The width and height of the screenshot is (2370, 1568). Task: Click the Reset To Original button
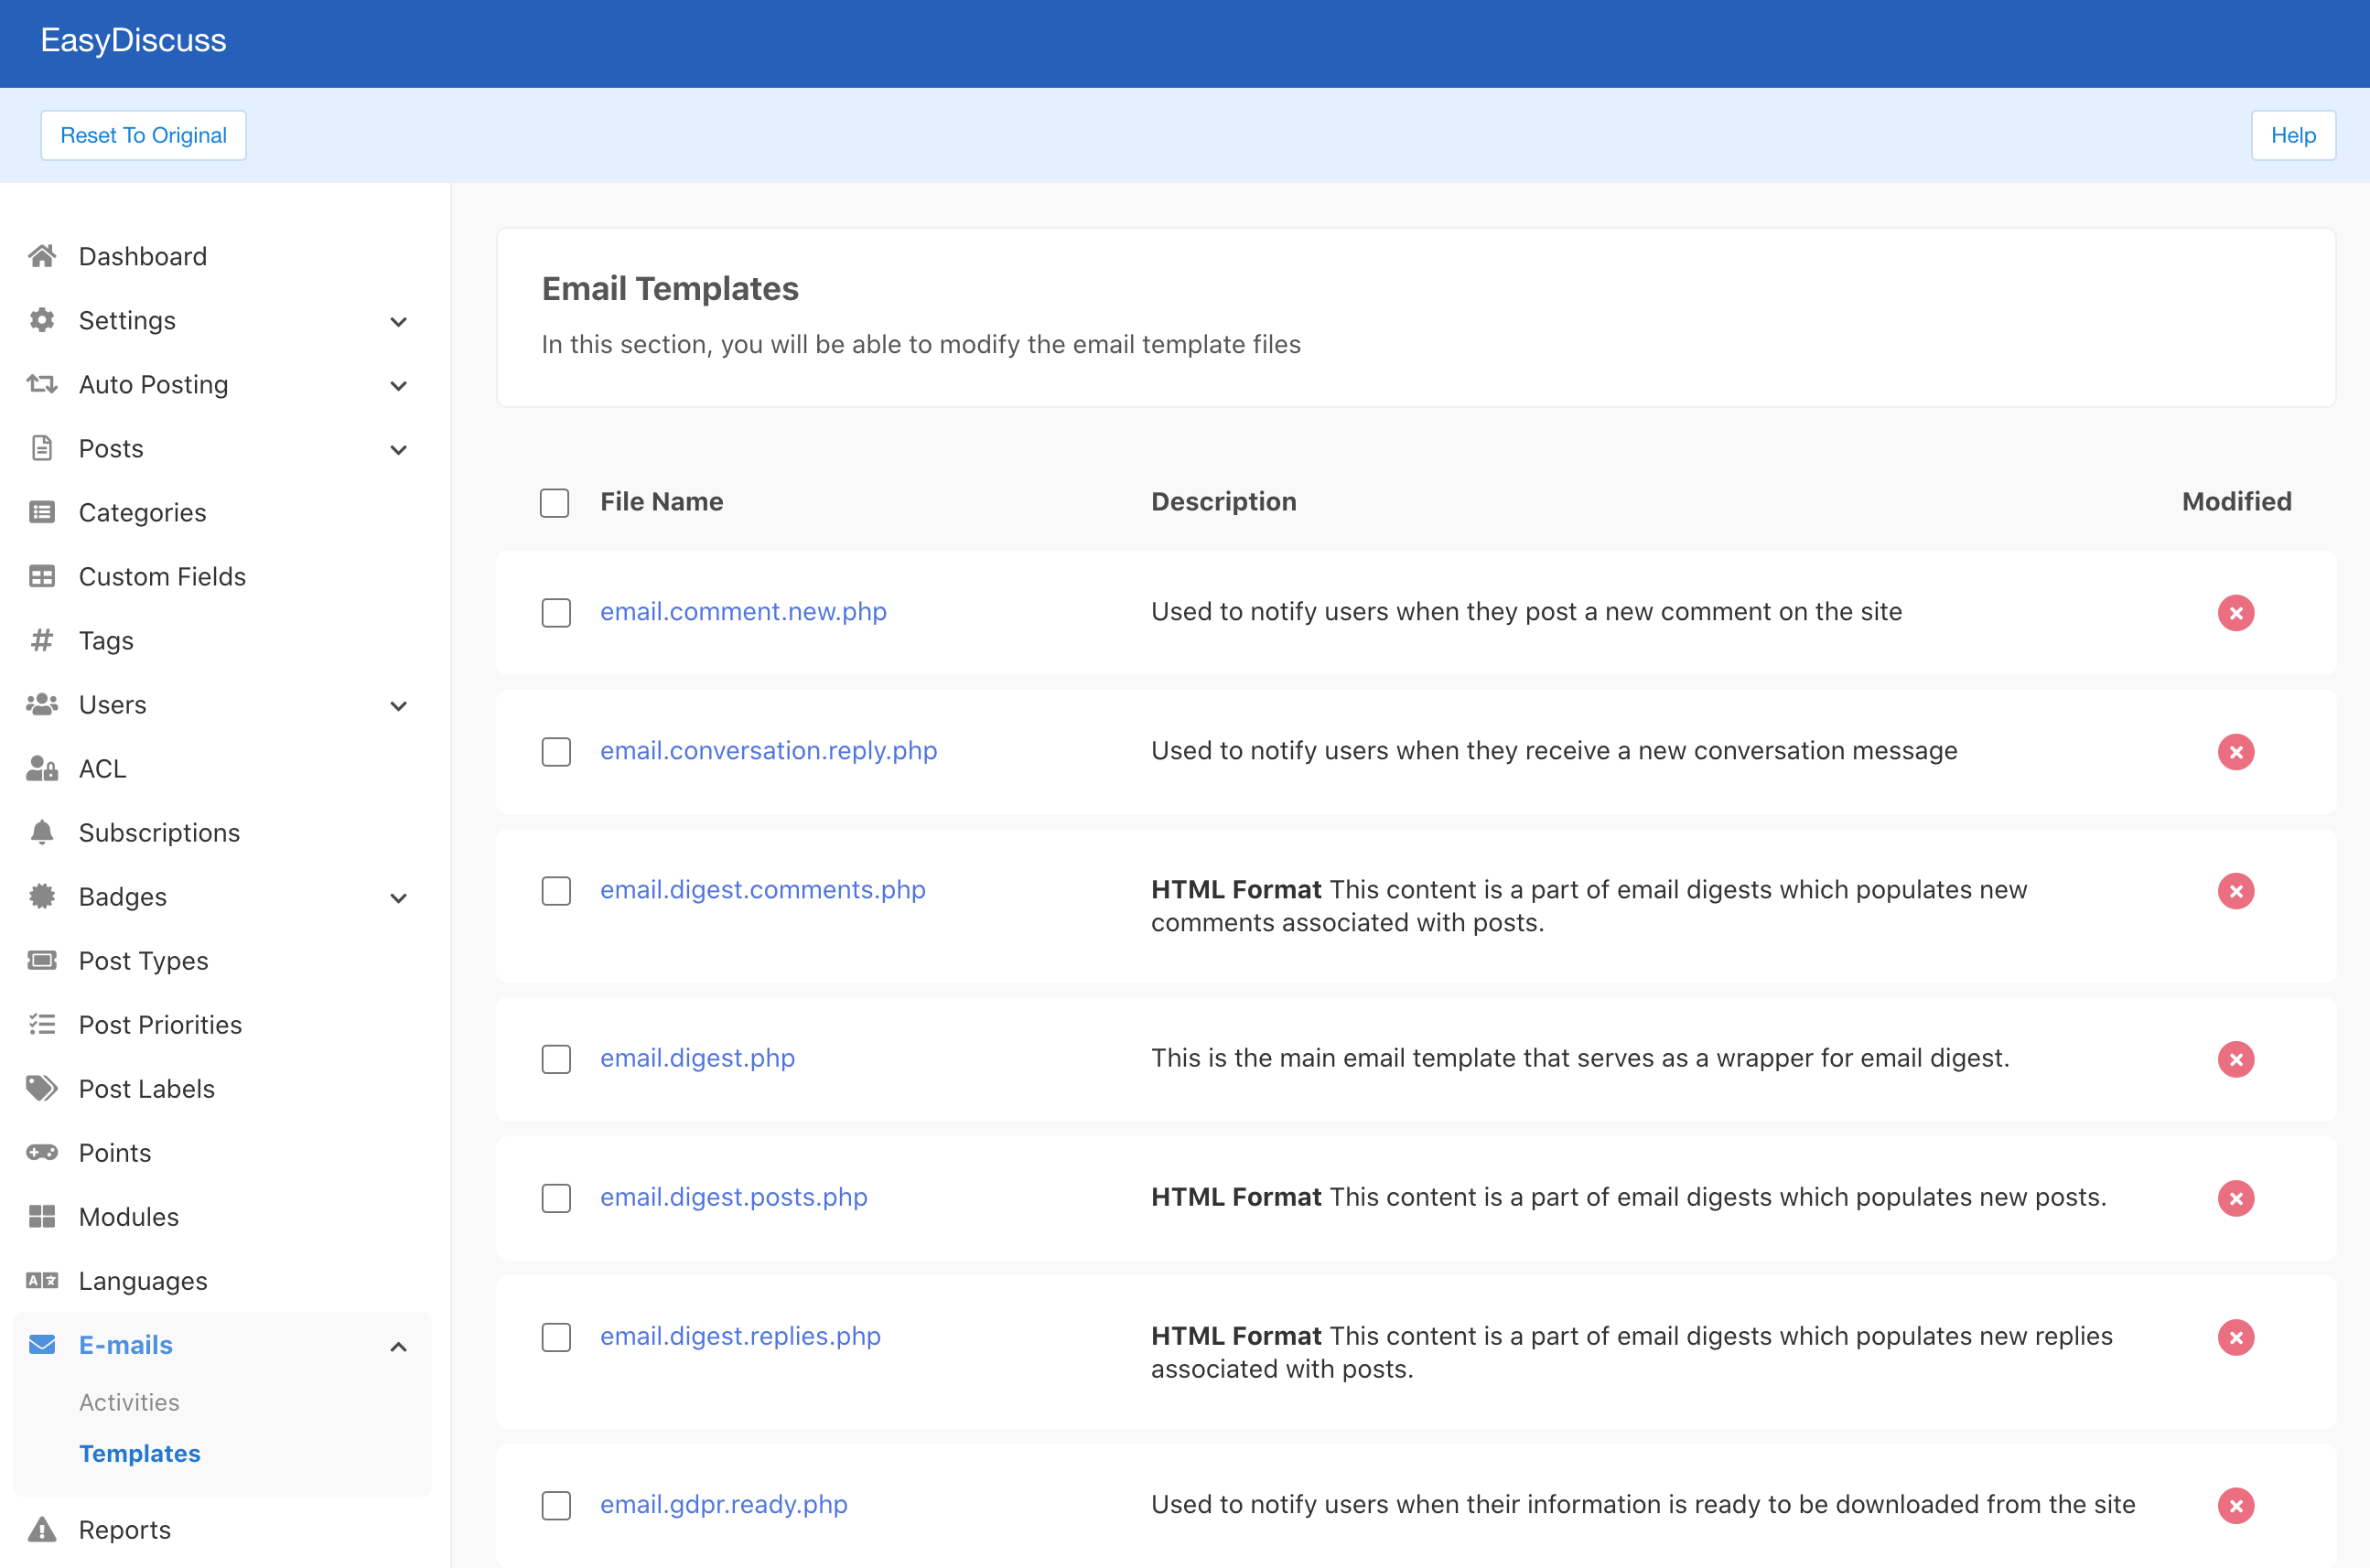(x=143, y=135)
